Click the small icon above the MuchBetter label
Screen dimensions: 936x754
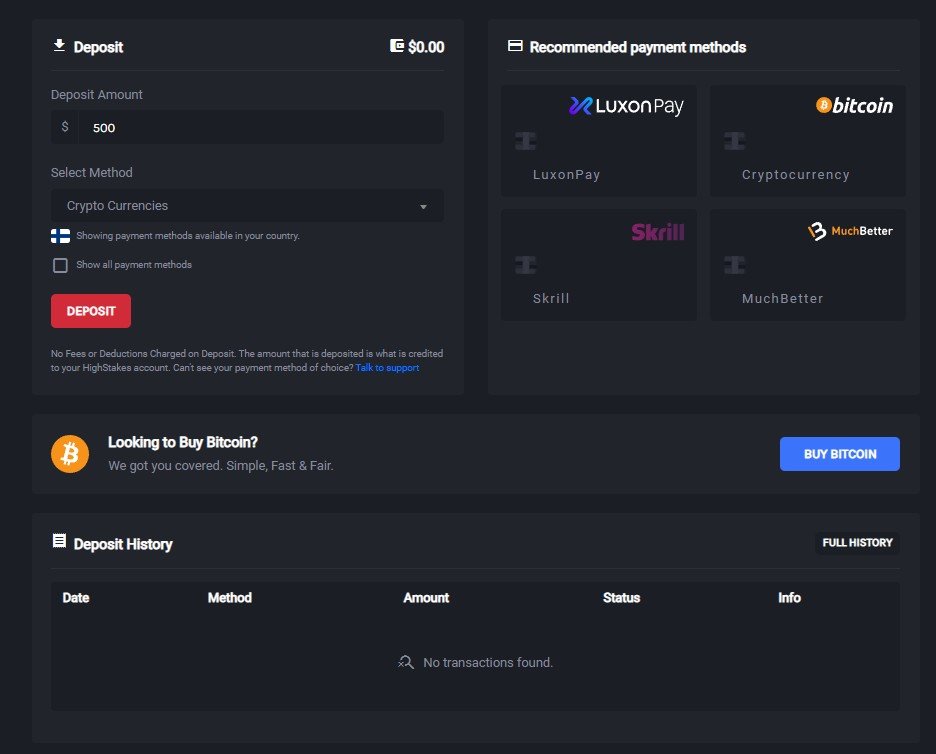734,264
